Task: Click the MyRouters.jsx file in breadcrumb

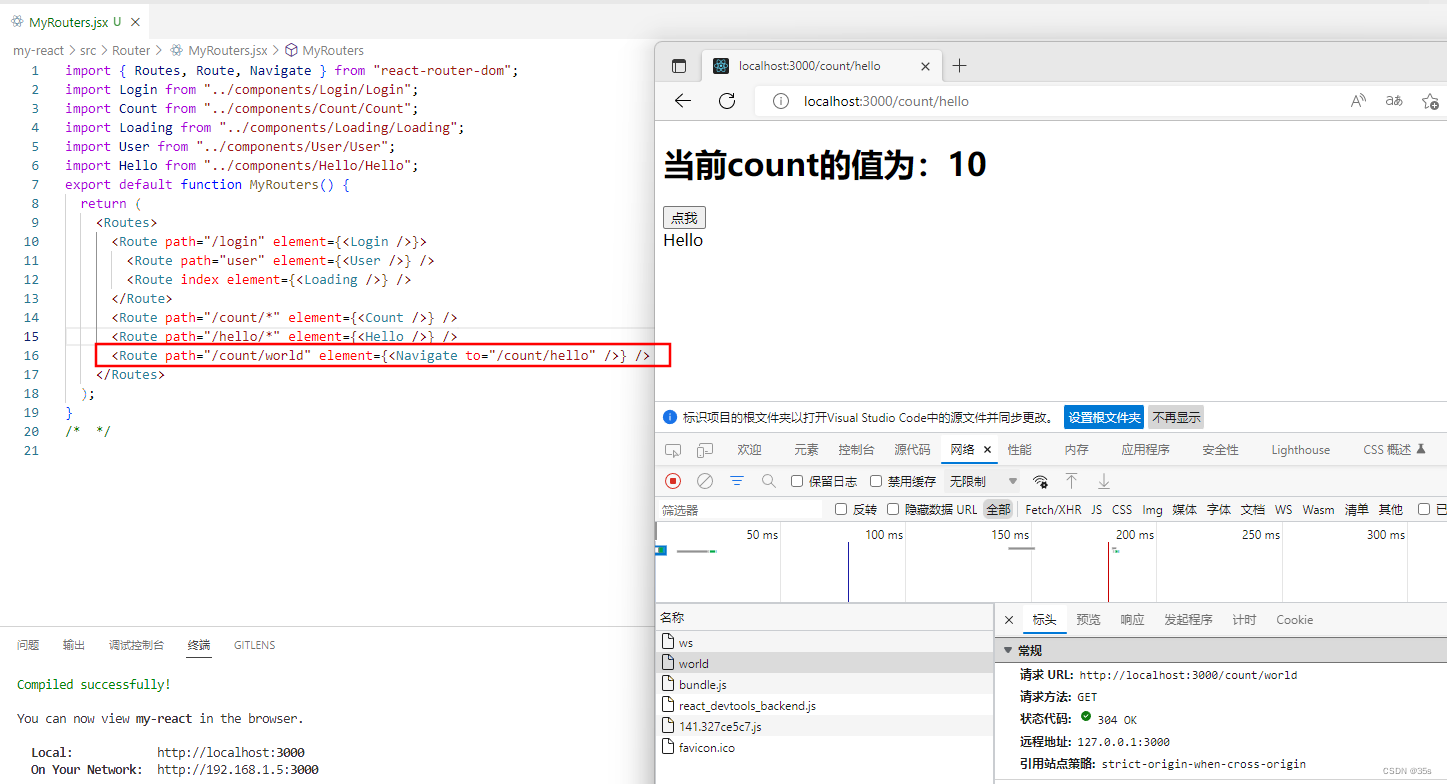Action: (220, 50)
